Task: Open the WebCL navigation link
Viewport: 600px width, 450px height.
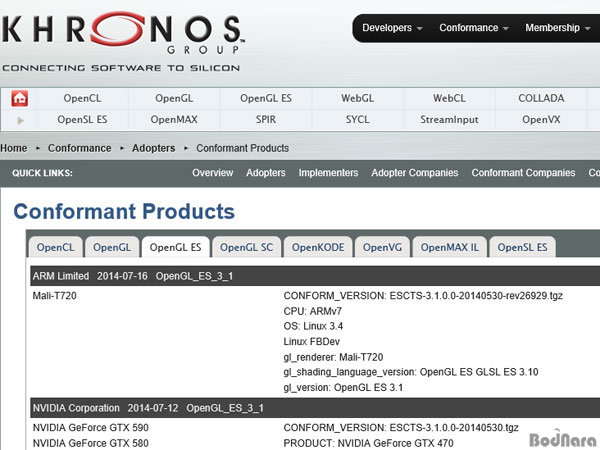Action: click(x=449, y=98)
